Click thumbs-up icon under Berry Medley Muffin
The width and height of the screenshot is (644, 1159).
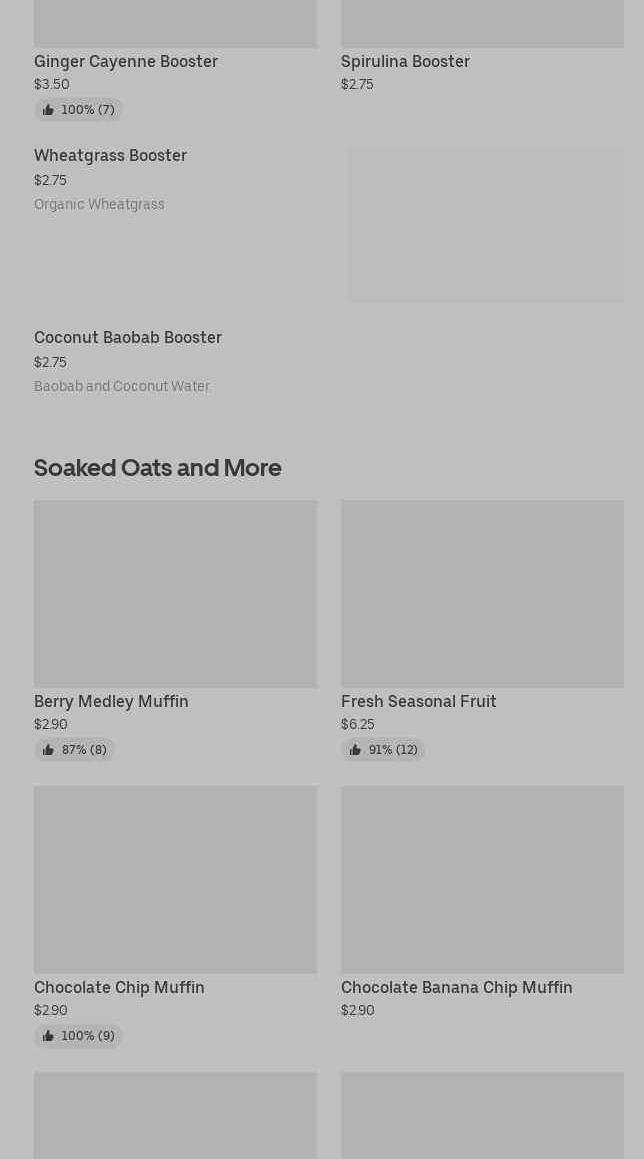(48, 750)
